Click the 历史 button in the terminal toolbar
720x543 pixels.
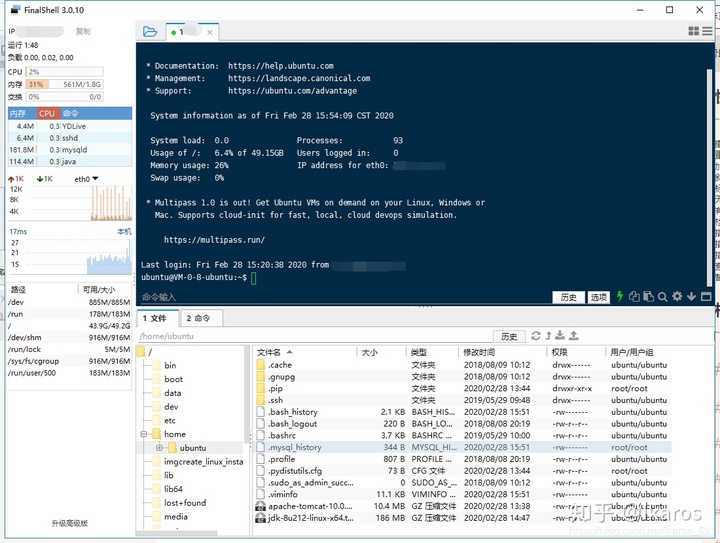[x=568, y=297]
